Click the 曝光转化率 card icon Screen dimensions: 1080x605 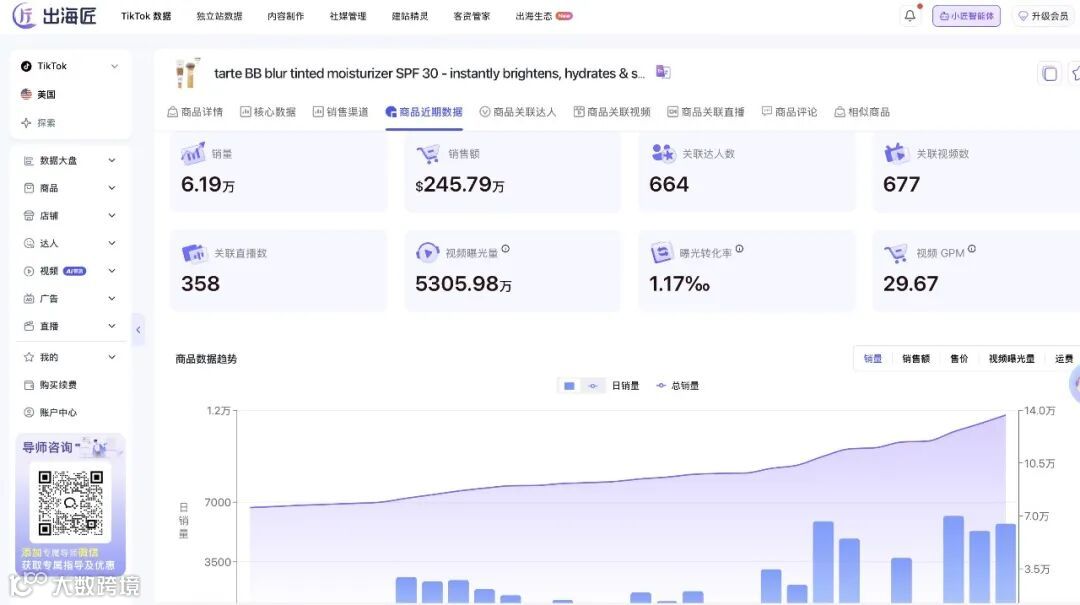click(661, 253)
